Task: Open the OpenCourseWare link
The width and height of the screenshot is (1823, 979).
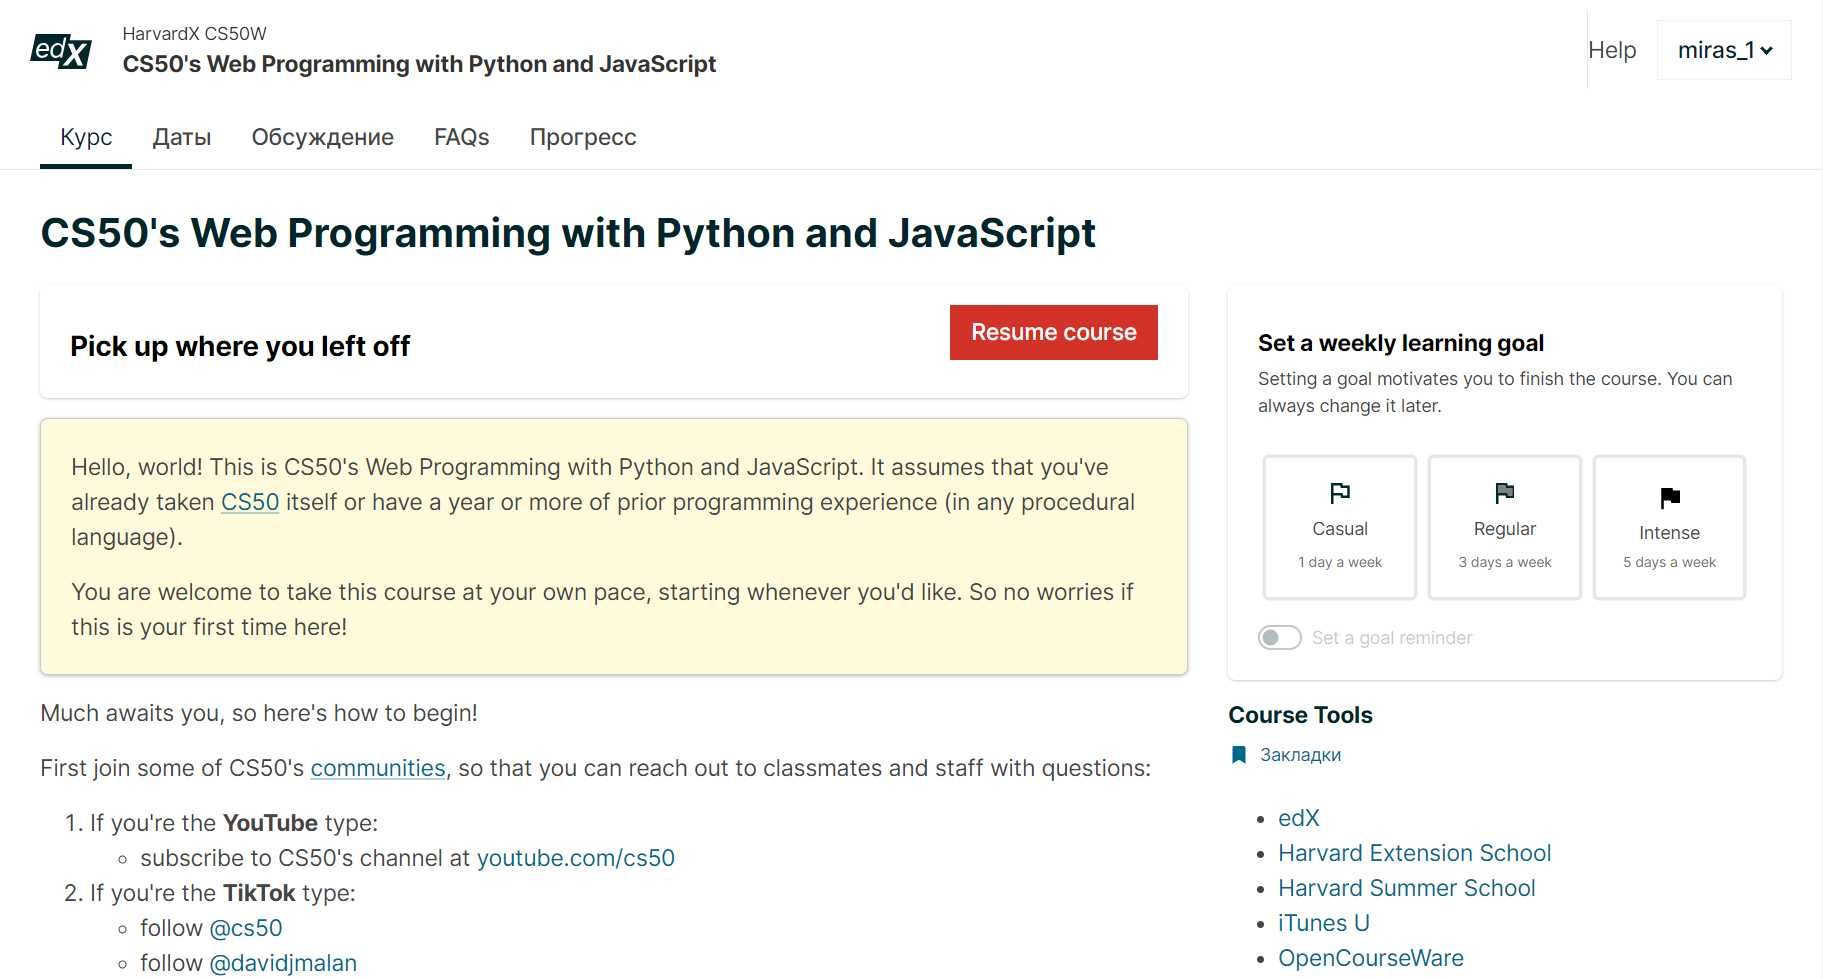Action: tap(1371, 958)
